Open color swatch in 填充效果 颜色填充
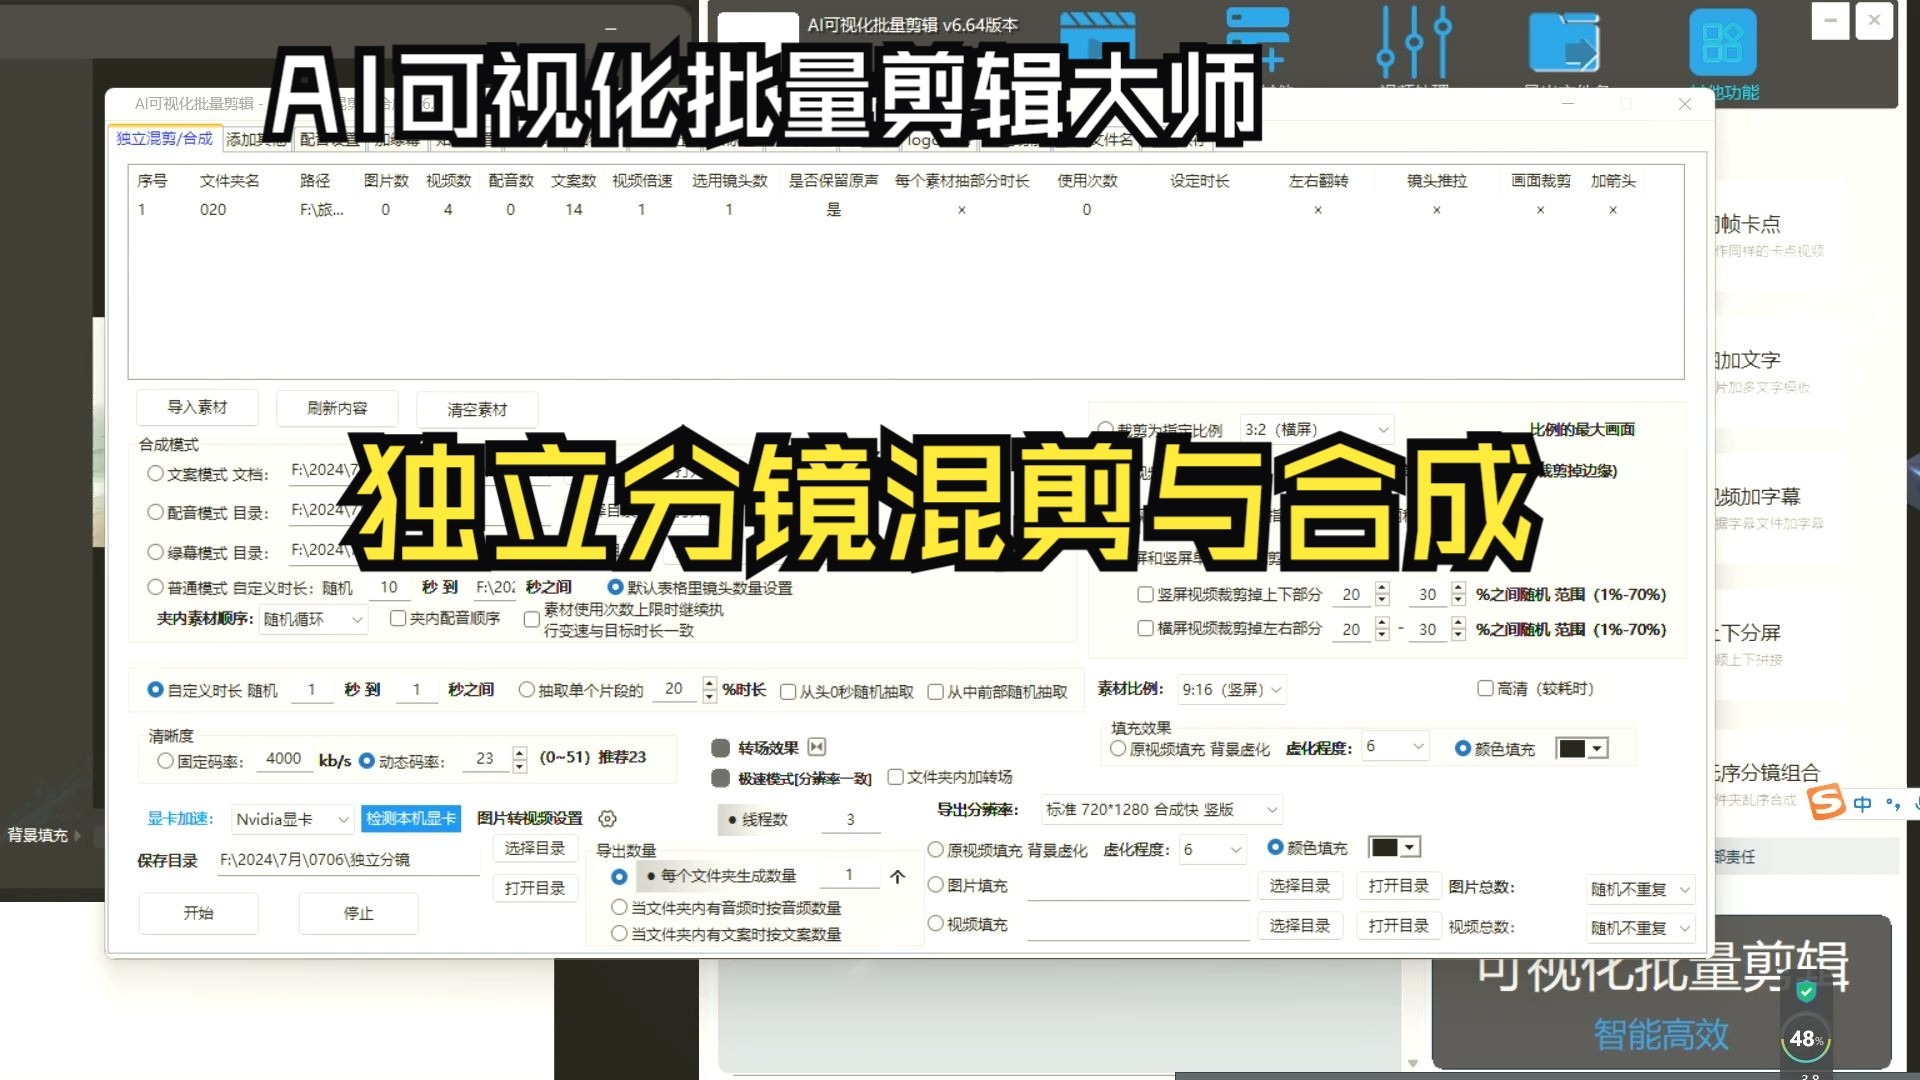 (1582, 748)
